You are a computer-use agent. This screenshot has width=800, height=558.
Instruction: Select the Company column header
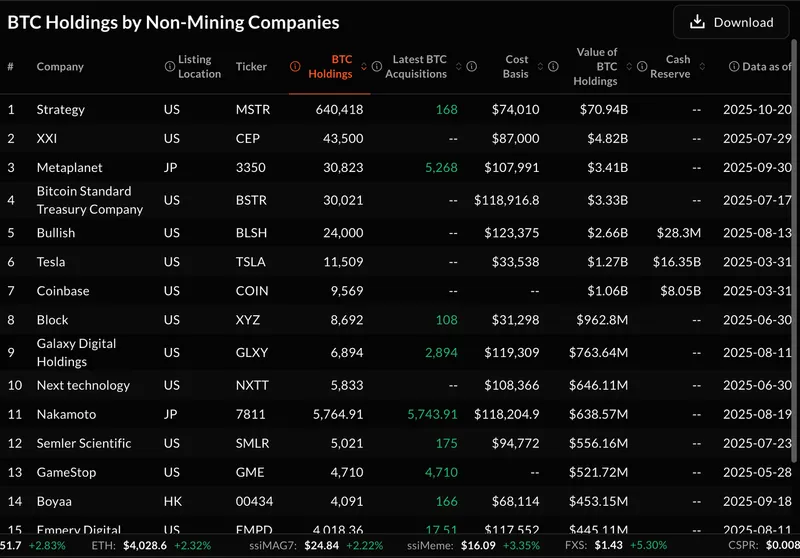pyautogui.click(x=60, y=67)
